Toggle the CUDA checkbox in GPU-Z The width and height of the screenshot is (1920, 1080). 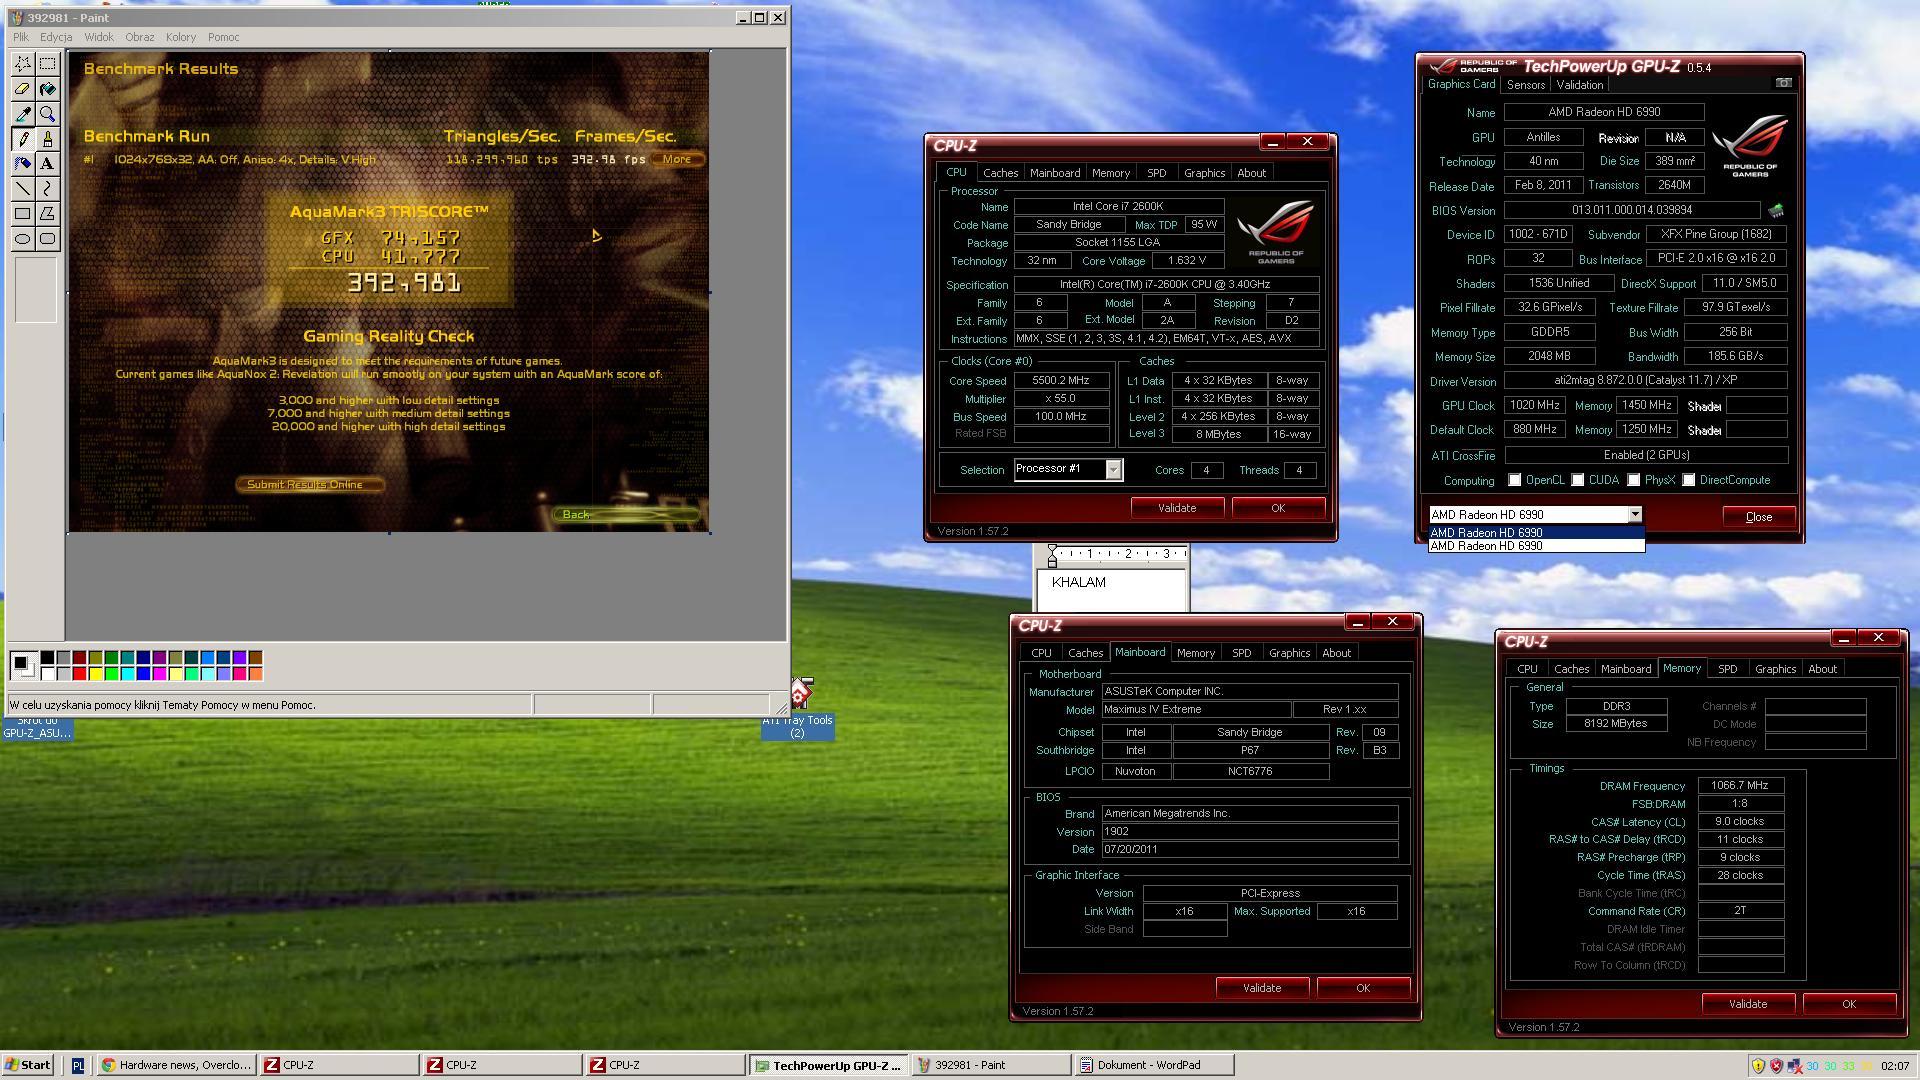click(1577, 481)
